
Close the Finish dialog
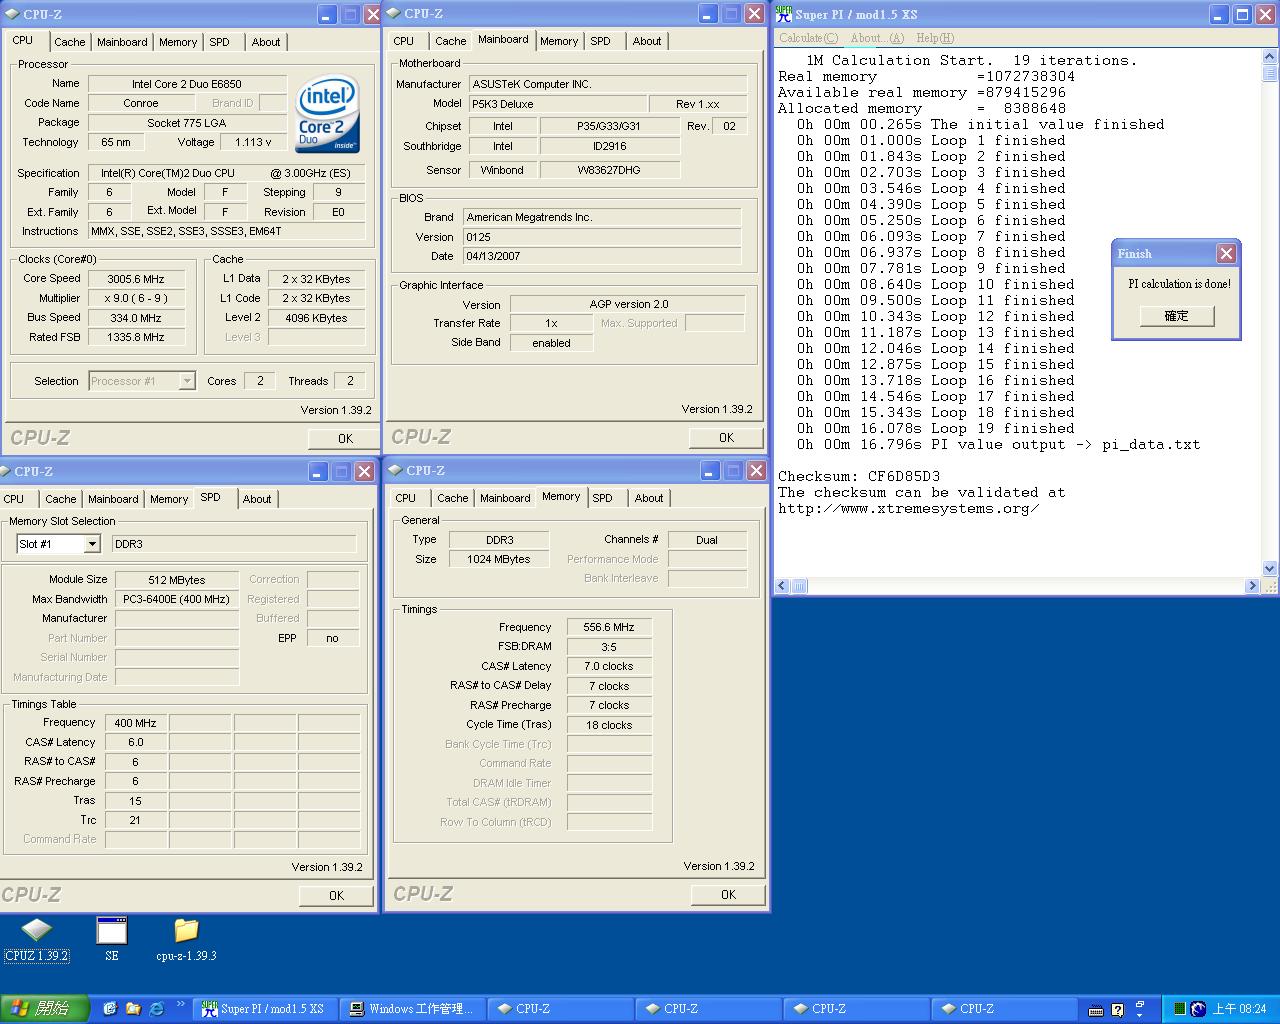click(x=1226, y=253)
